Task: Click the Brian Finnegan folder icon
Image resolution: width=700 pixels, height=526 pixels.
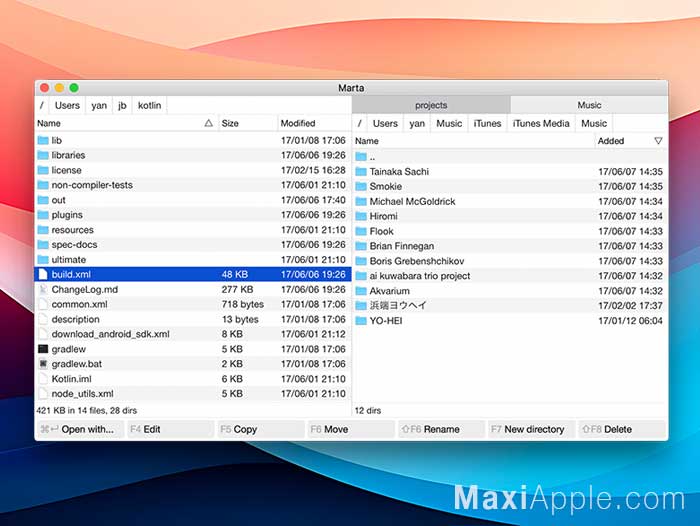Action: tap(361, 246)
